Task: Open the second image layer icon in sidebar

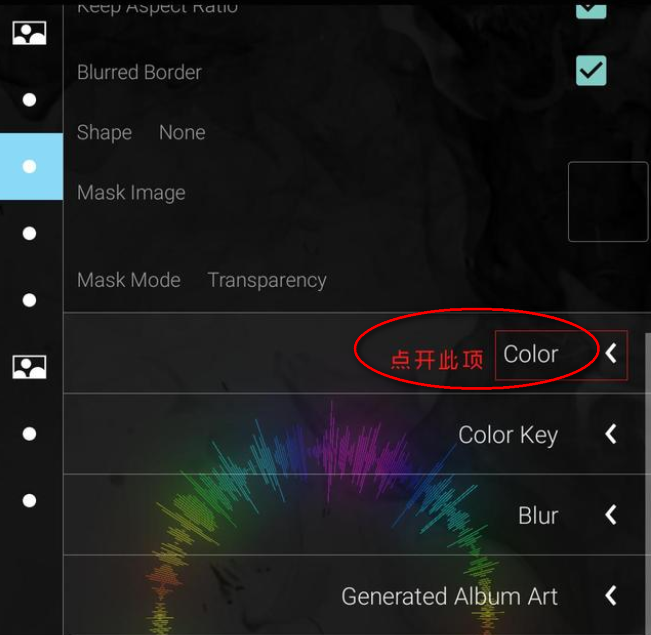Action: click(x=29, y=367)
